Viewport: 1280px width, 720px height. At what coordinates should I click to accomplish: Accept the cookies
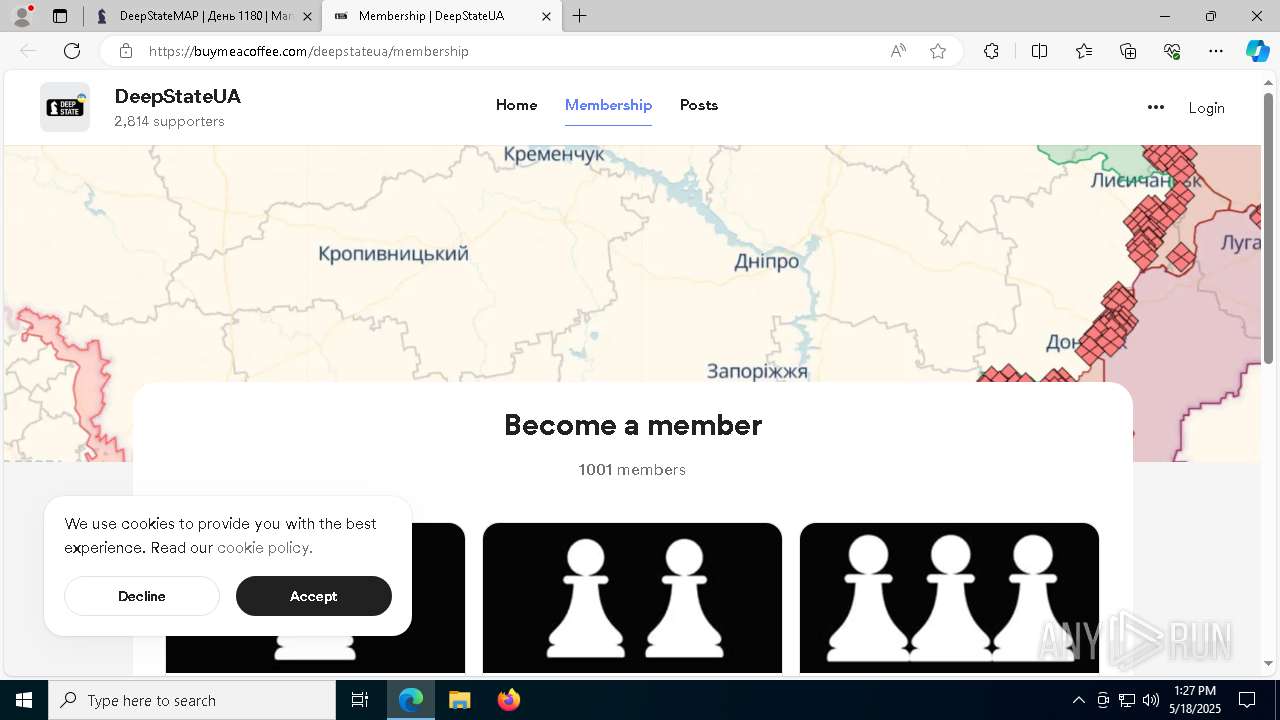pyautogui.click(x=314, y=596)
